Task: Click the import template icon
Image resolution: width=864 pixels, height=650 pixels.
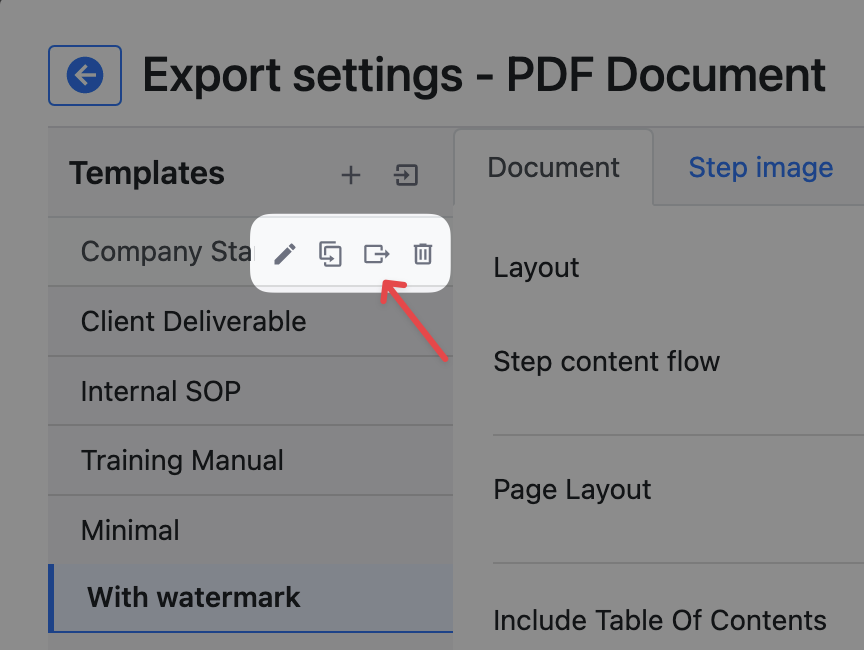Action: click(x=405, y=176)
